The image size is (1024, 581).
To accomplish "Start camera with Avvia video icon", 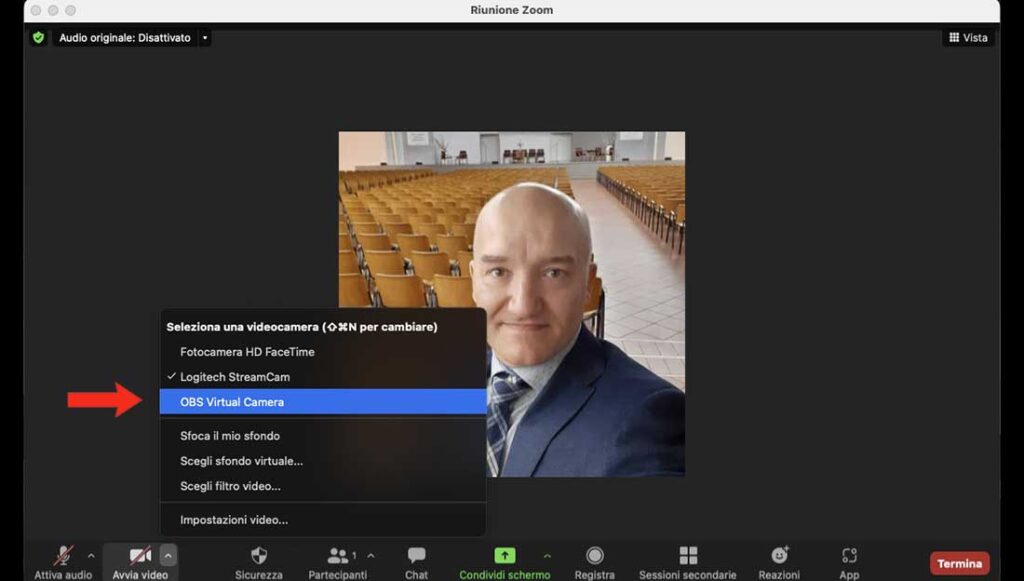I will [x=140, y=556].
